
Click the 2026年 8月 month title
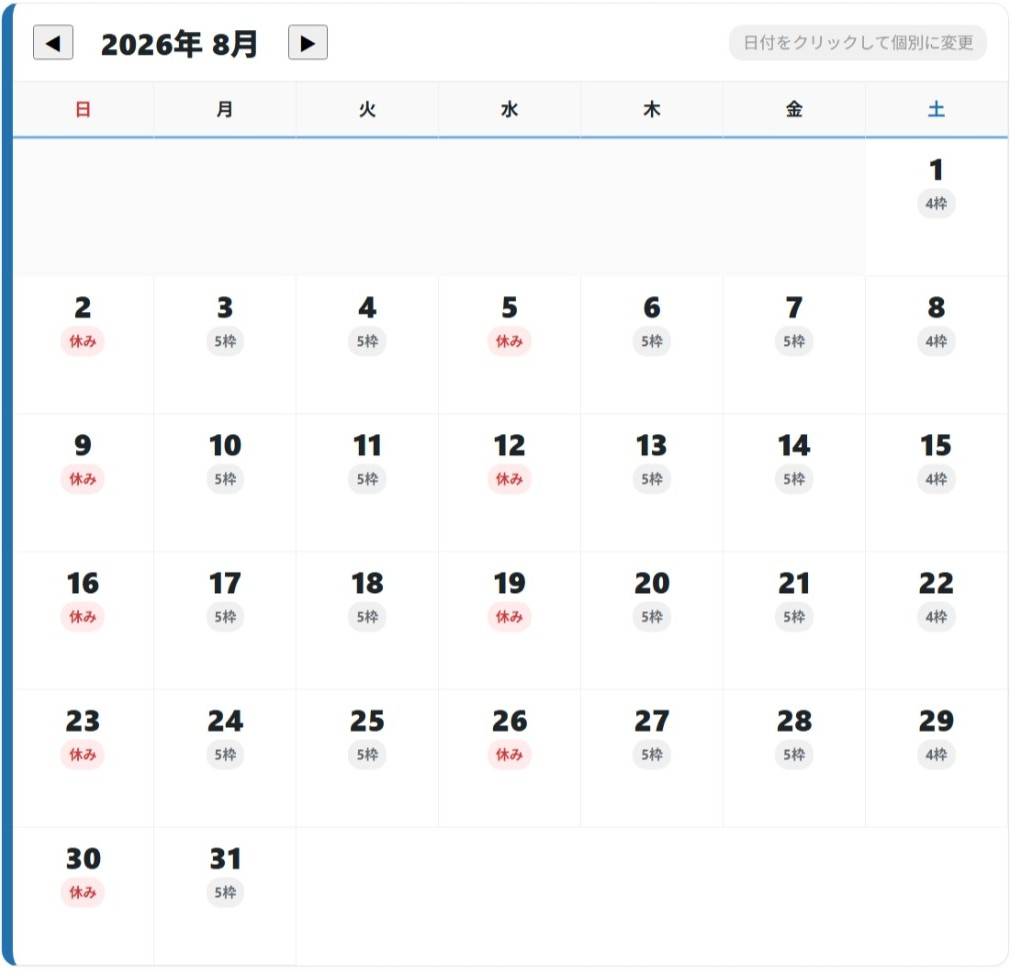(x=179, y=44)
